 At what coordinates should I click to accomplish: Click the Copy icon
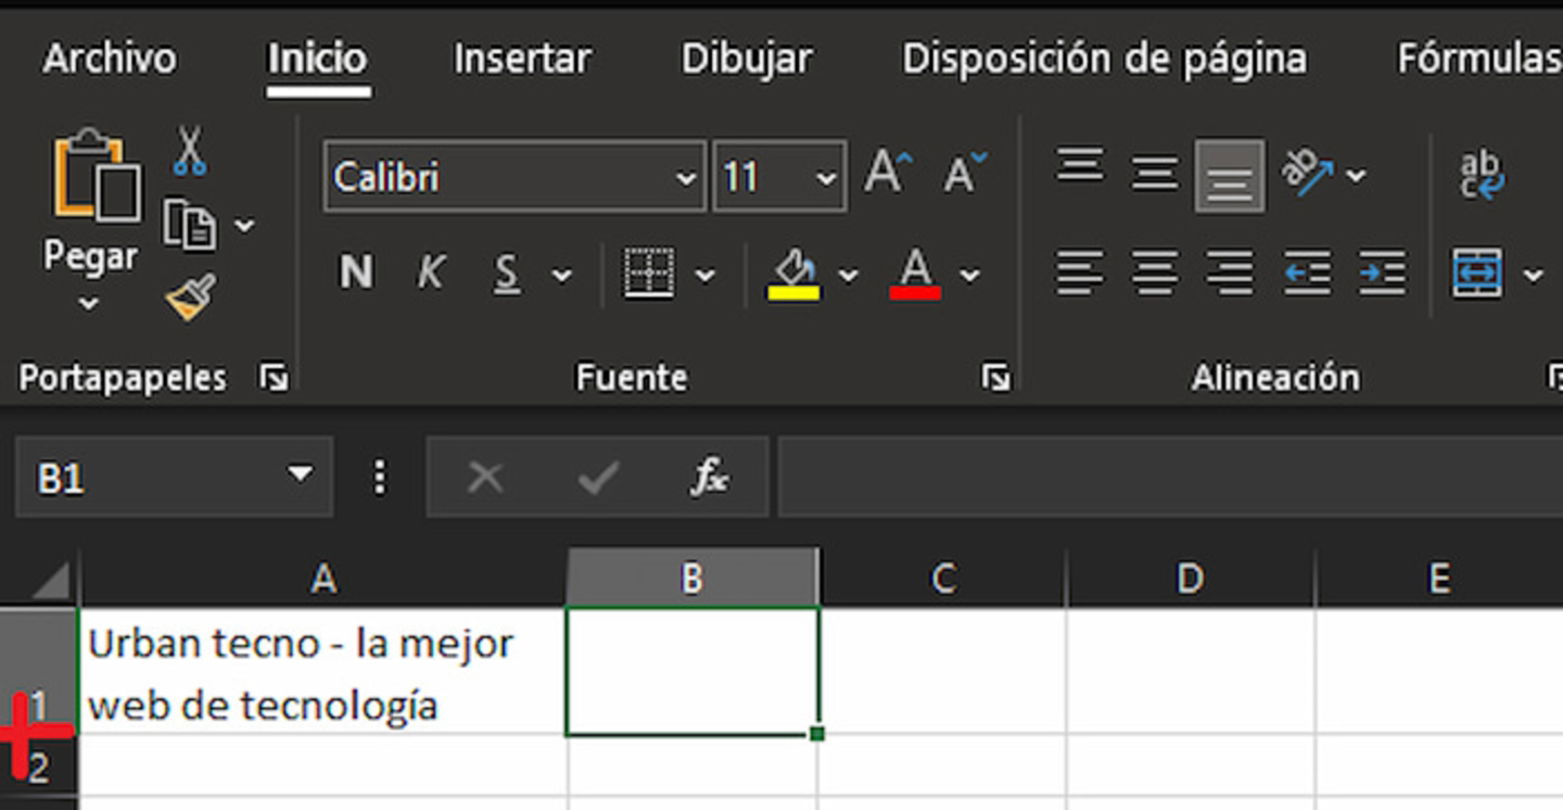[190, 225]
